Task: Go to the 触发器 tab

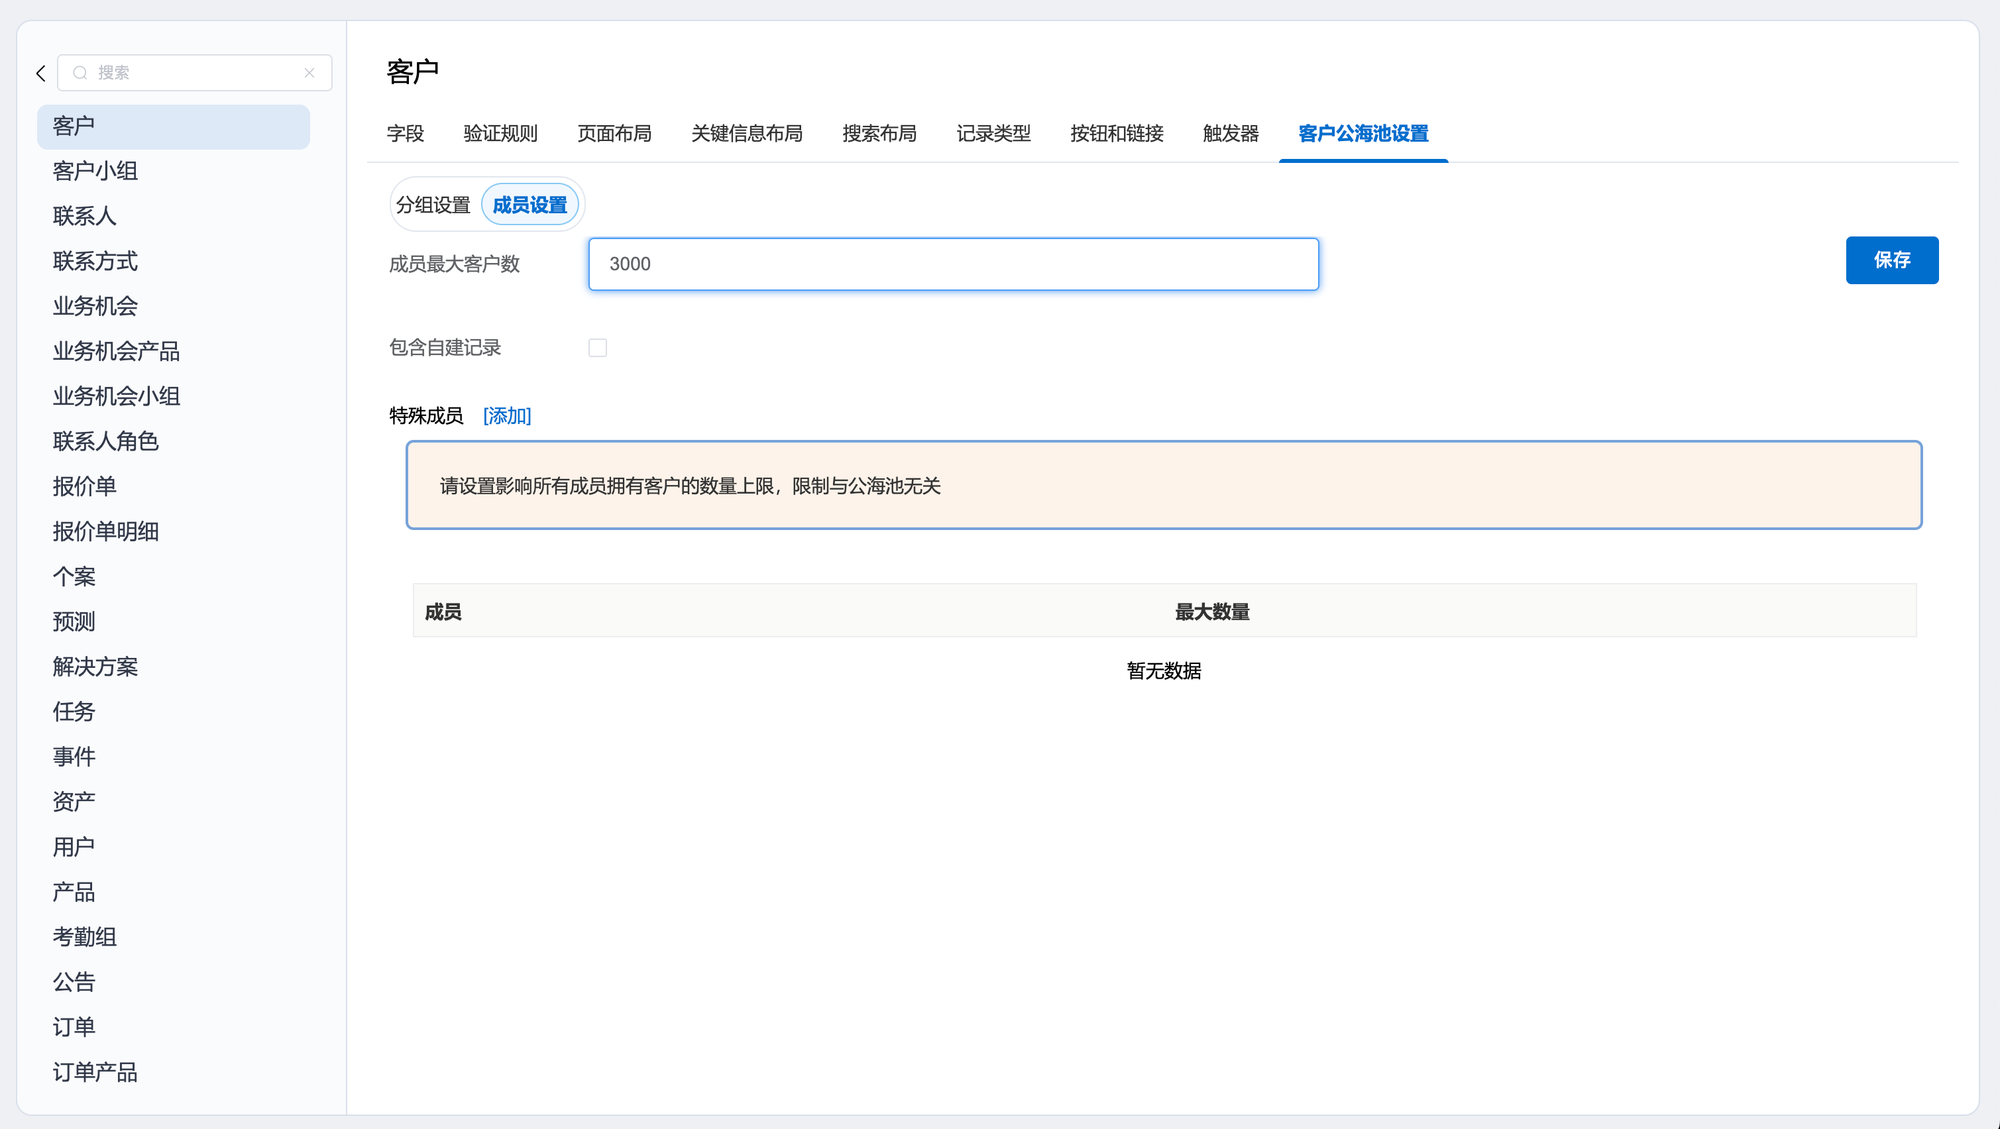Action: pos(1230,134)
